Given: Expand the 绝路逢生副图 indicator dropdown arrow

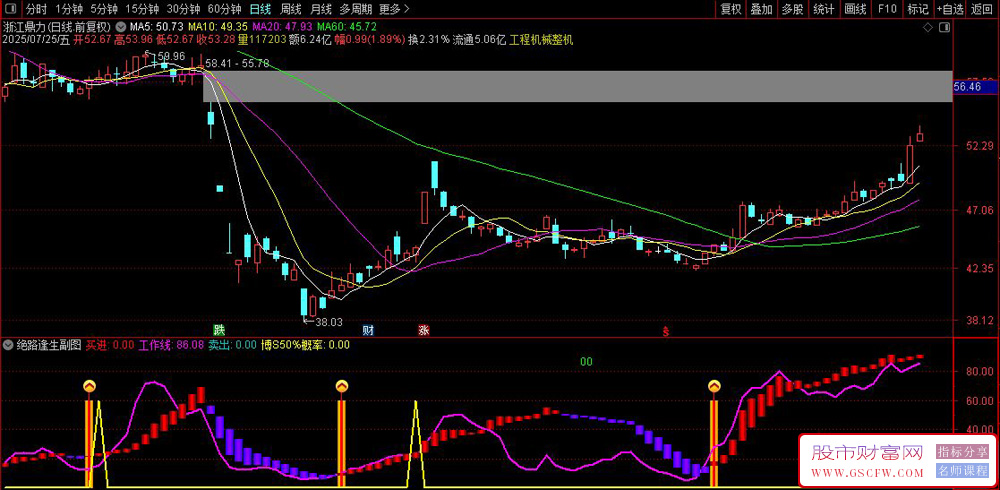Looking at the screenshot, I should (8, 345).
